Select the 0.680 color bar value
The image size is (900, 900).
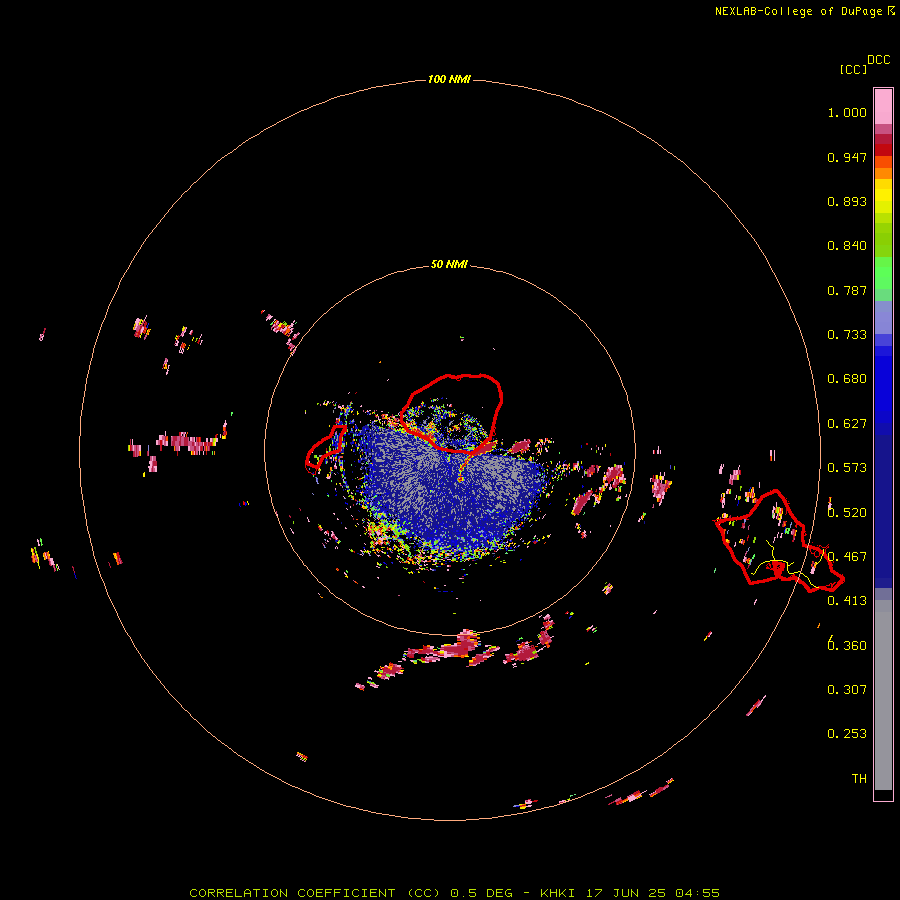pos(847,379)
